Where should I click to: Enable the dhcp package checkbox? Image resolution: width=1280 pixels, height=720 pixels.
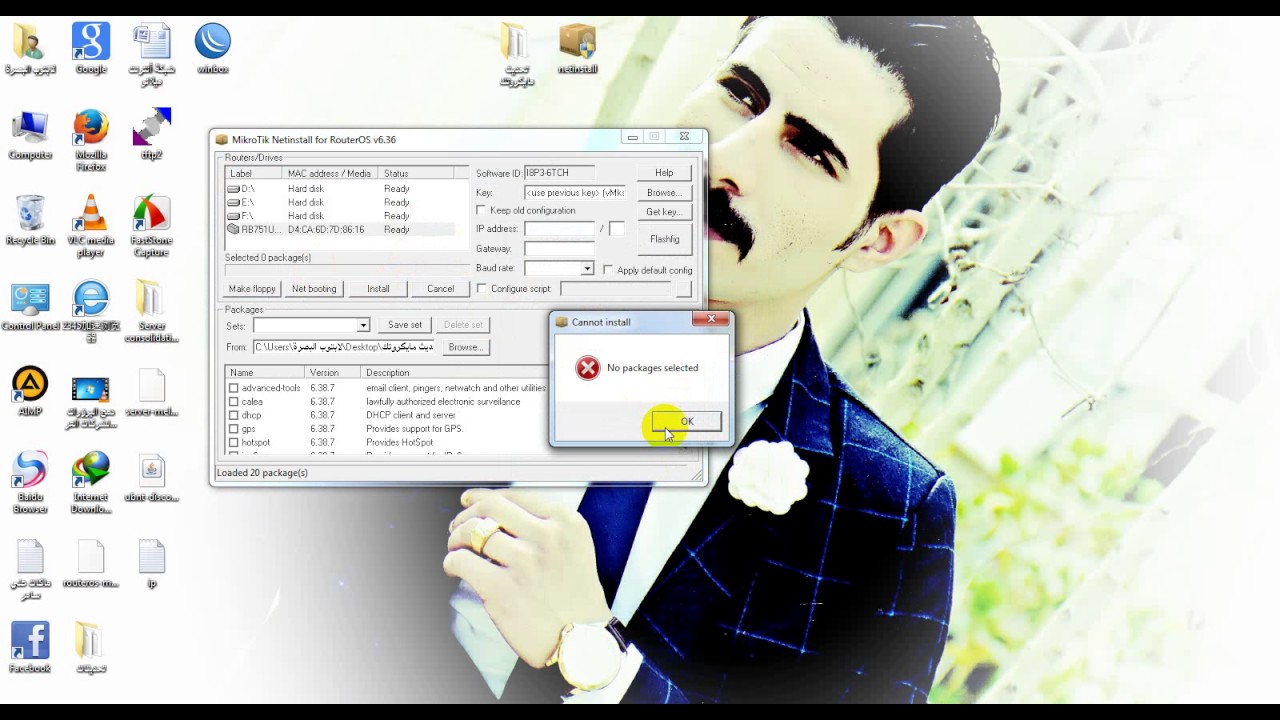234,415
